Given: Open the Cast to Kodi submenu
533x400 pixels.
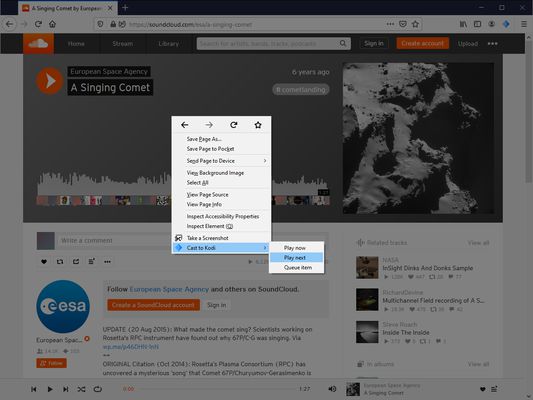Looking at the screenshot, I should [x=221, y=248].
